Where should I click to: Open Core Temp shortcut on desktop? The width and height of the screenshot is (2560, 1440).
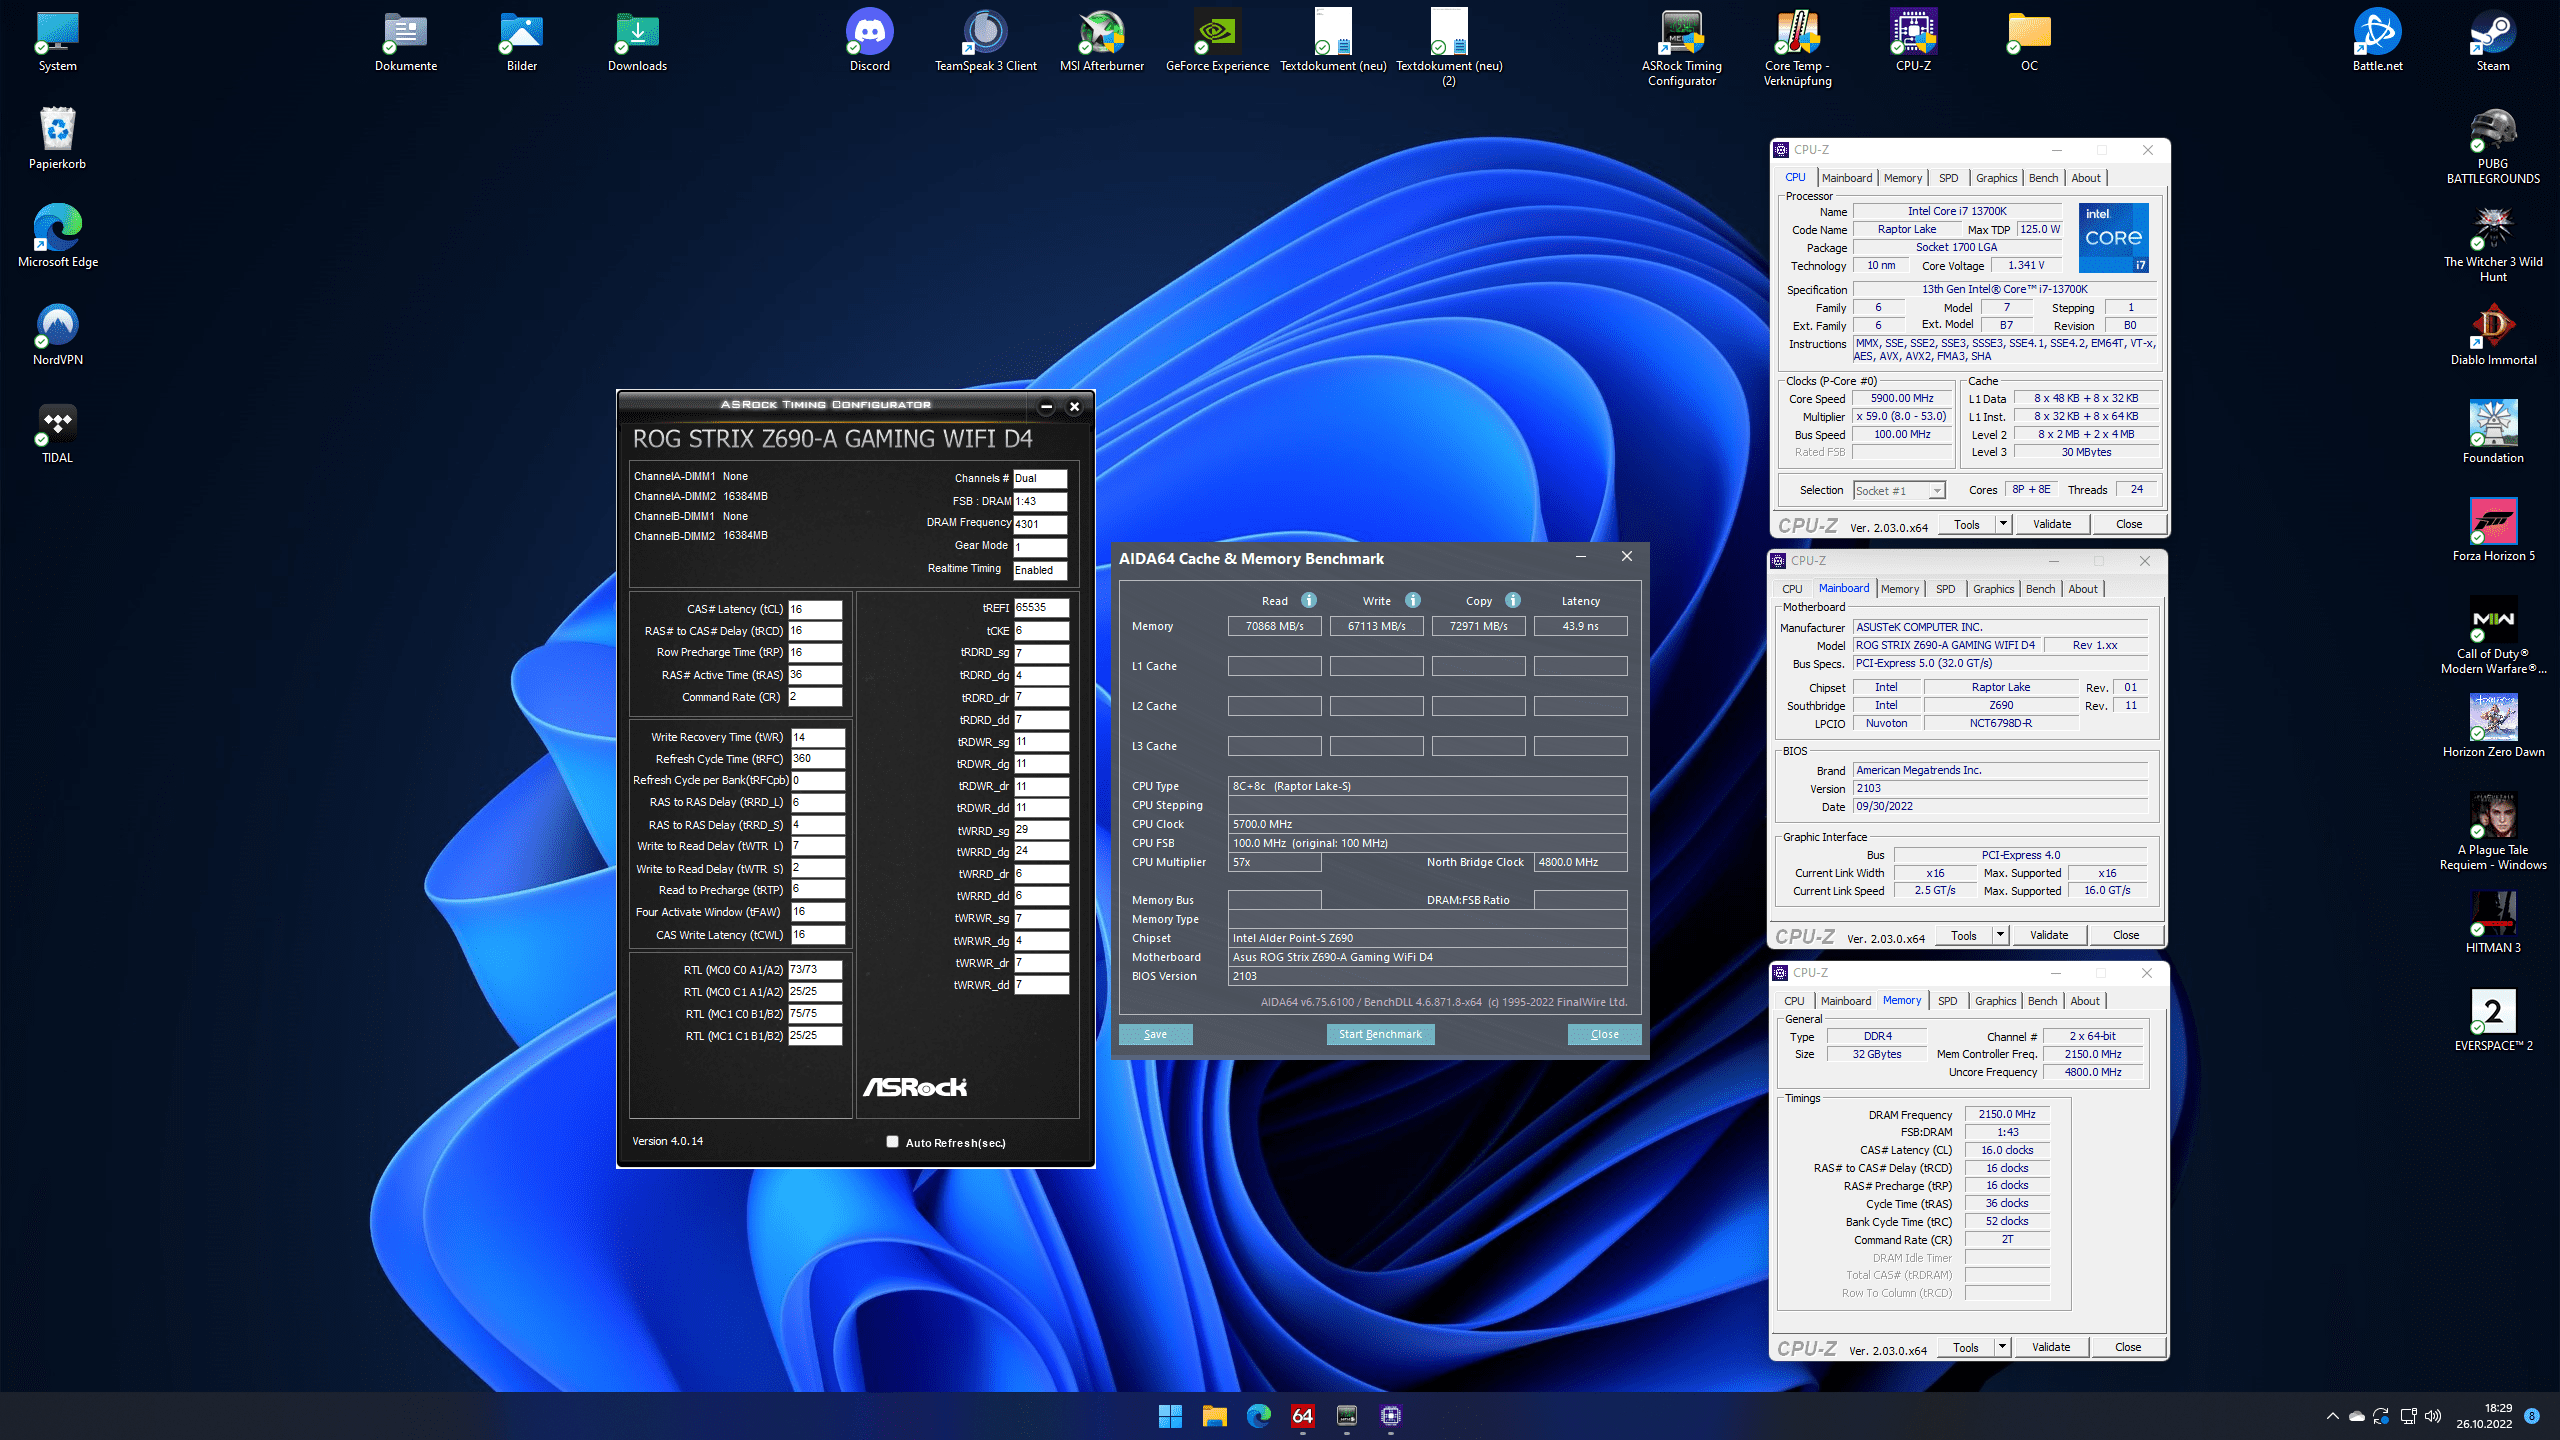(1797, 48)
